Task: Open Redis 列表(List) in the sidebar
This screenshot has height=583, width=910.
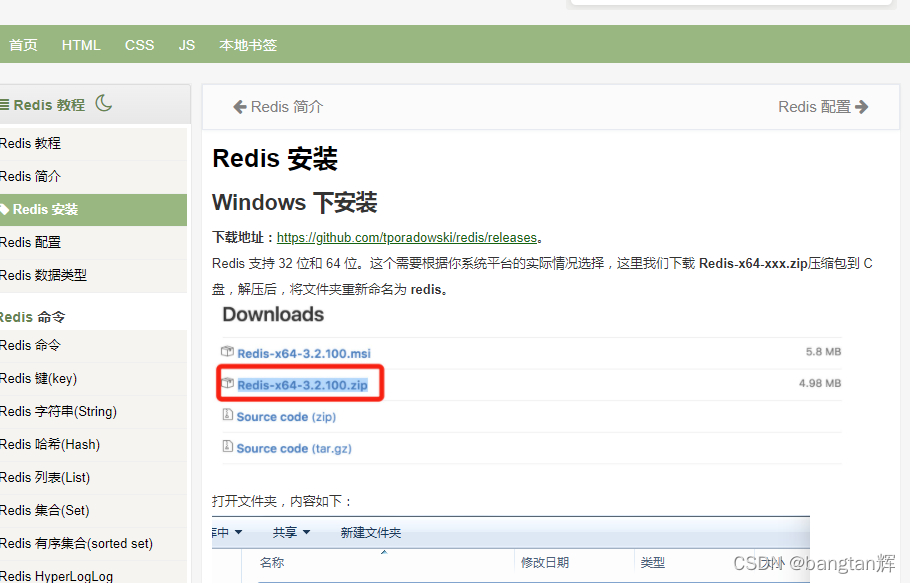Action: click(93, 477)
